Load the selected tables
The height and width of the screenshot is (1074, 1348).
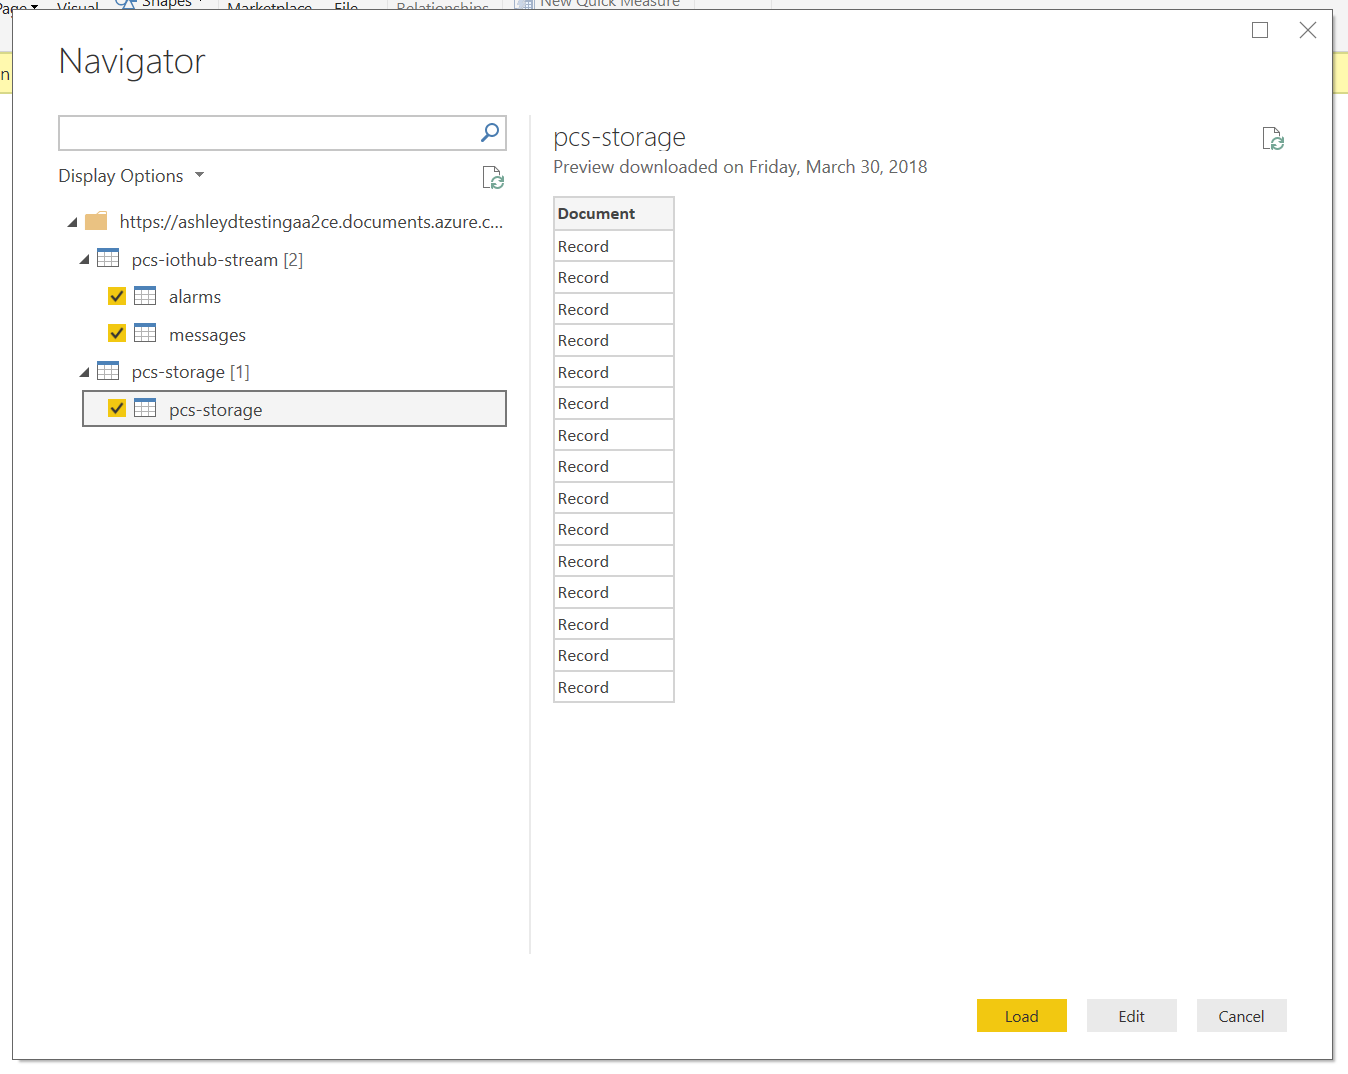pyautogui.click(x=1022, y=1016)
